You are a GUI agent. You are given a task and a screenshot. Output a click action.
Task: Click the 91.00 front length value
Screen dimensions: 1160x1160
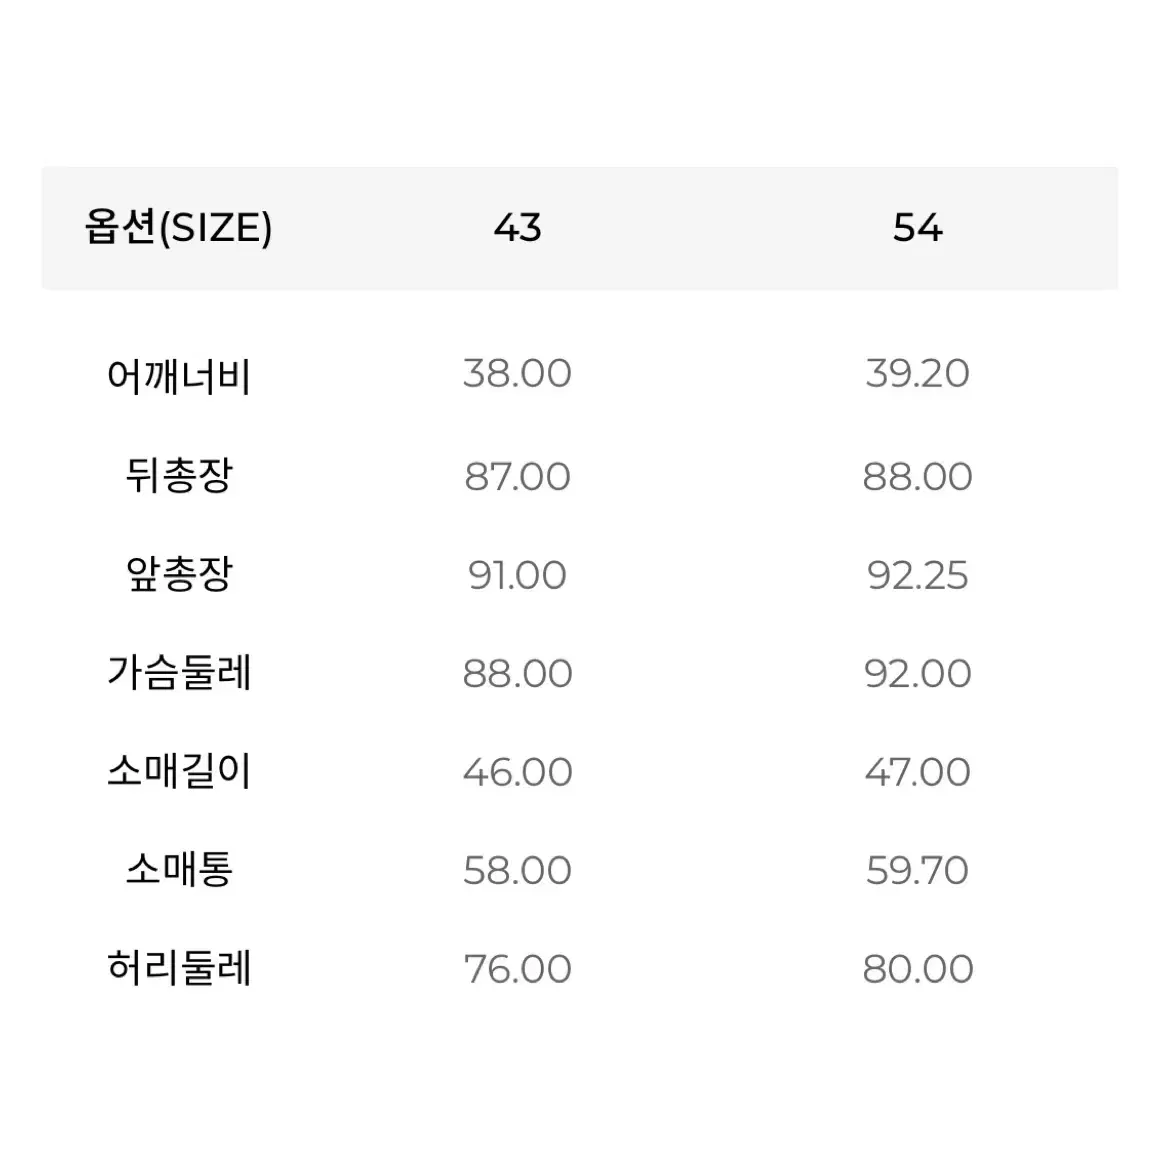pos(517,576)
